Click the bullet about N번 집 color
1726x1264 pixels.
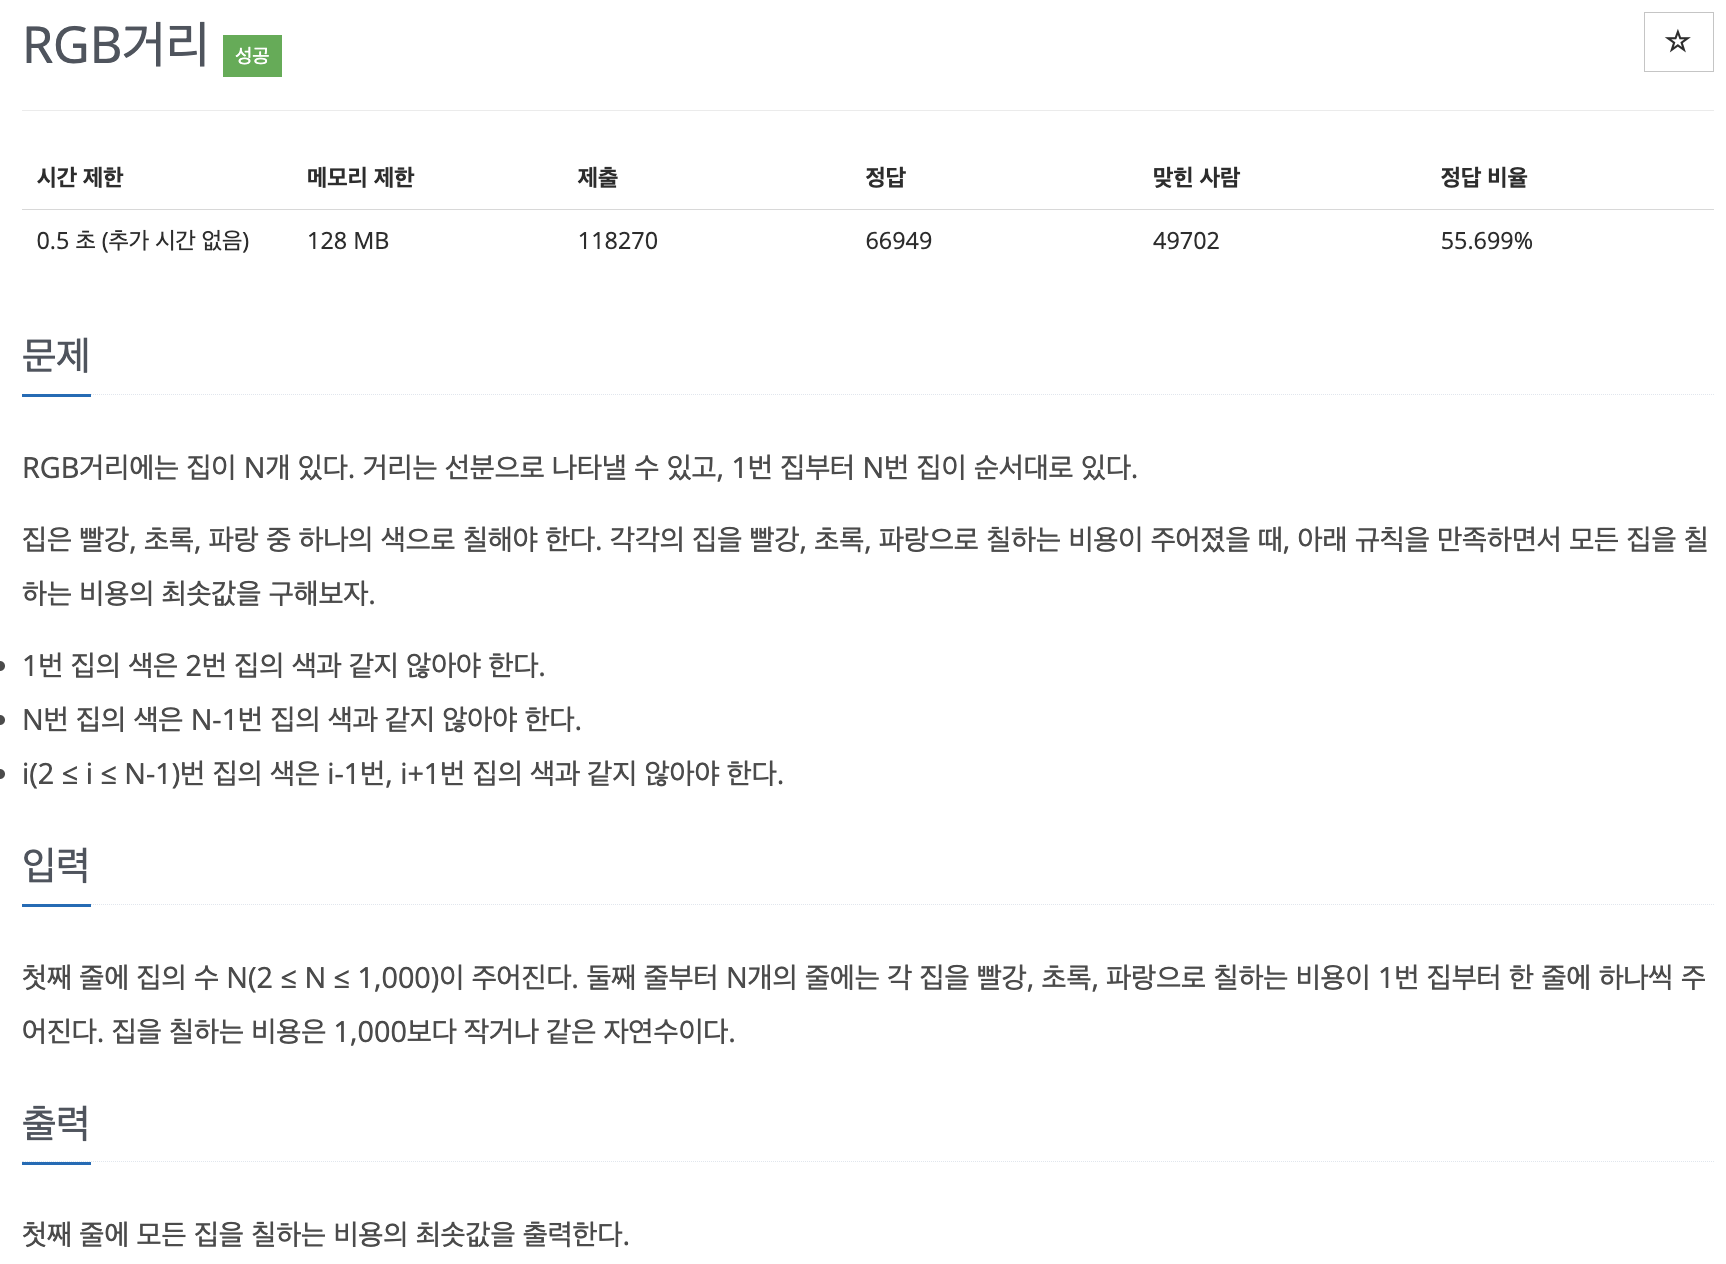click(302, 719)
